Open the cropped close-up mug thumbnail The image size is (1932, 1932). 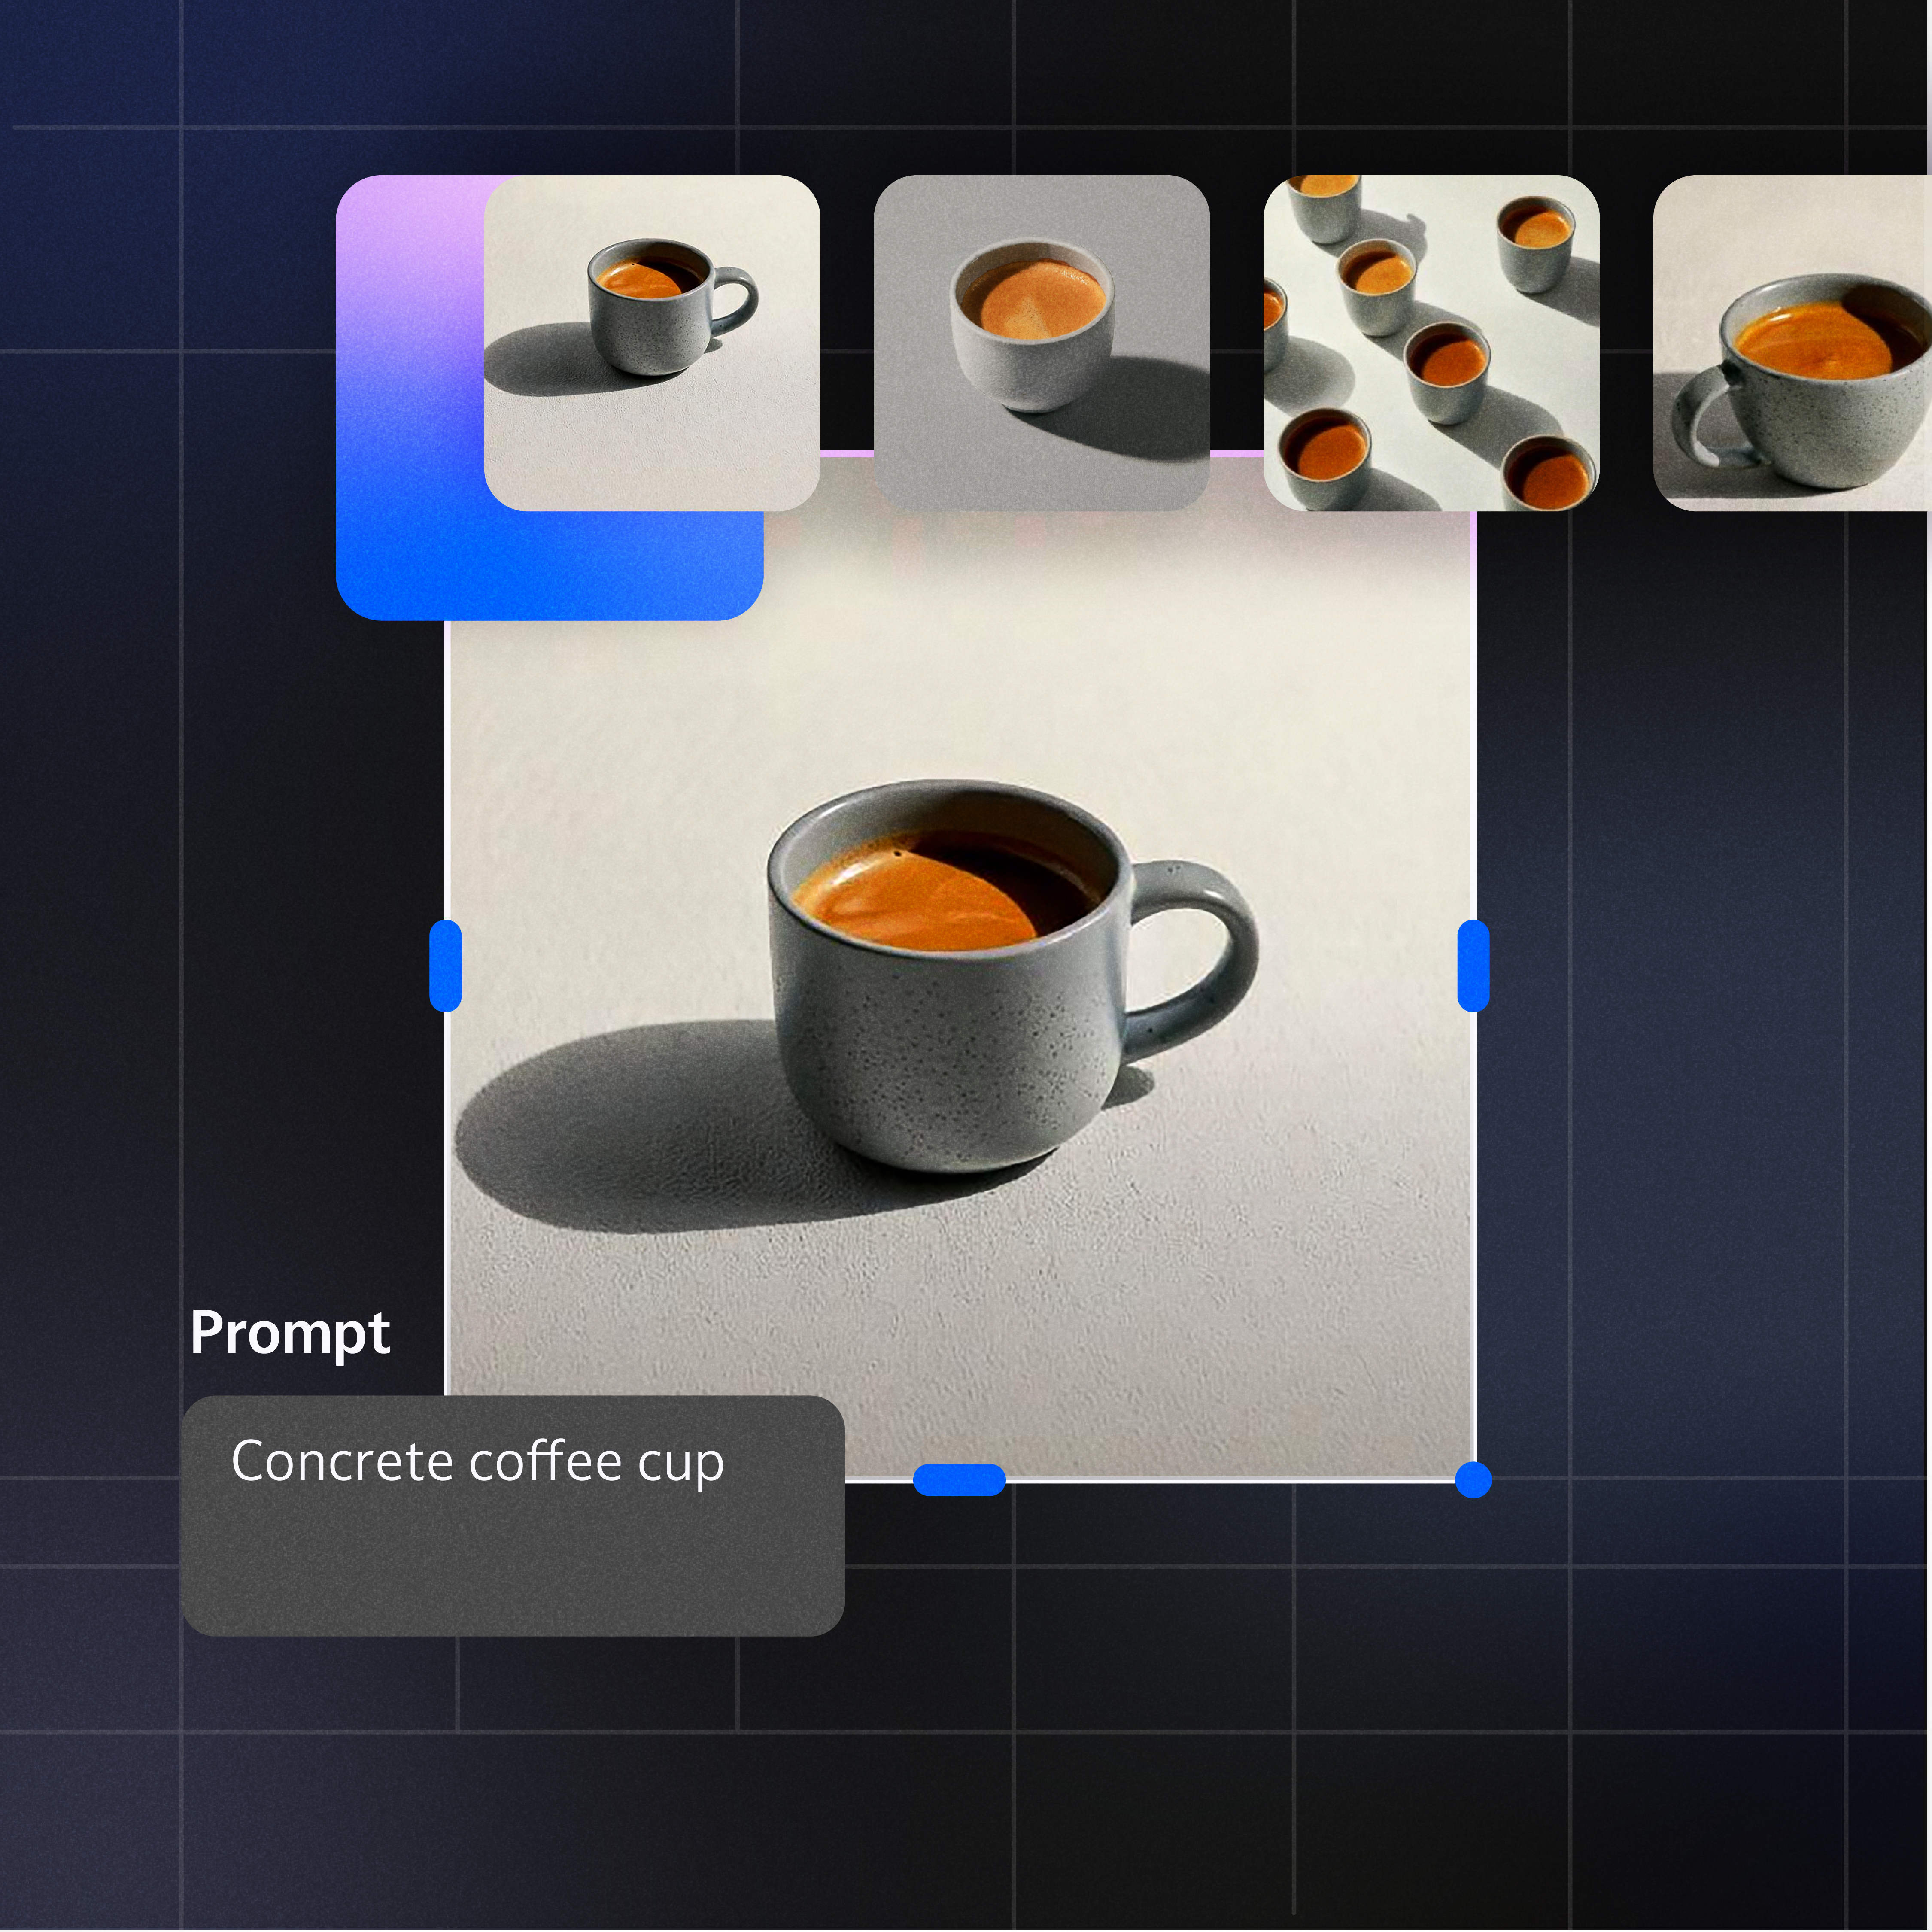(1791, 343)
